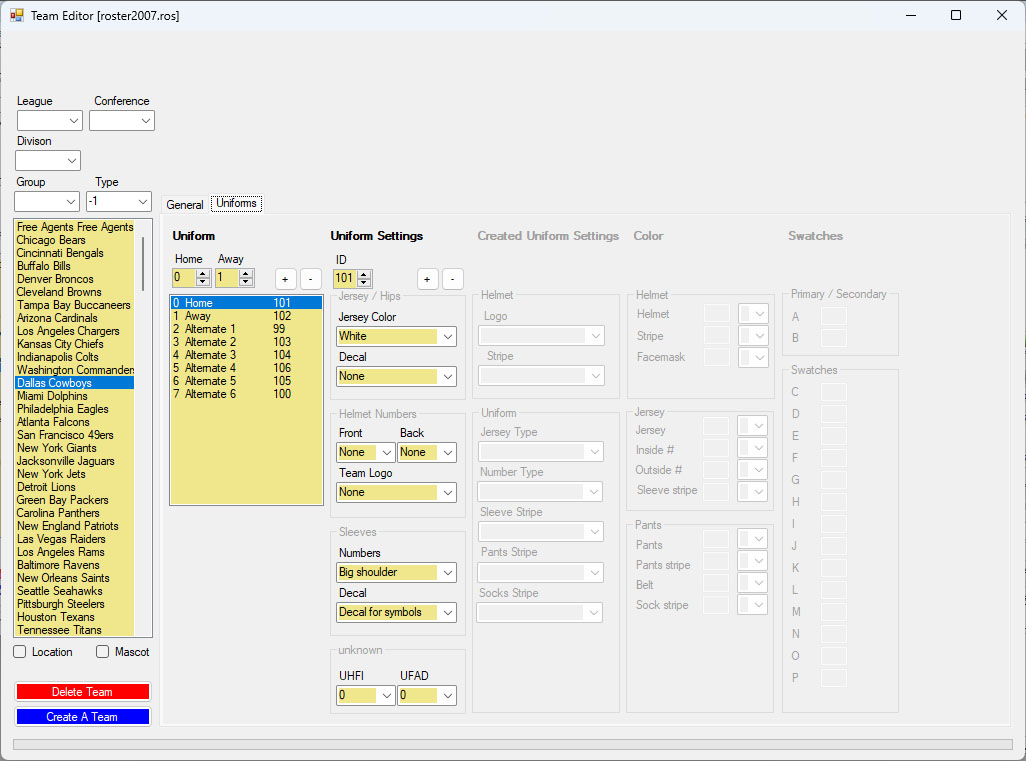The image size is (1026, 761).
Task: Select Kansas City Chiefs in team list
Action: click(x=75, y=344)
